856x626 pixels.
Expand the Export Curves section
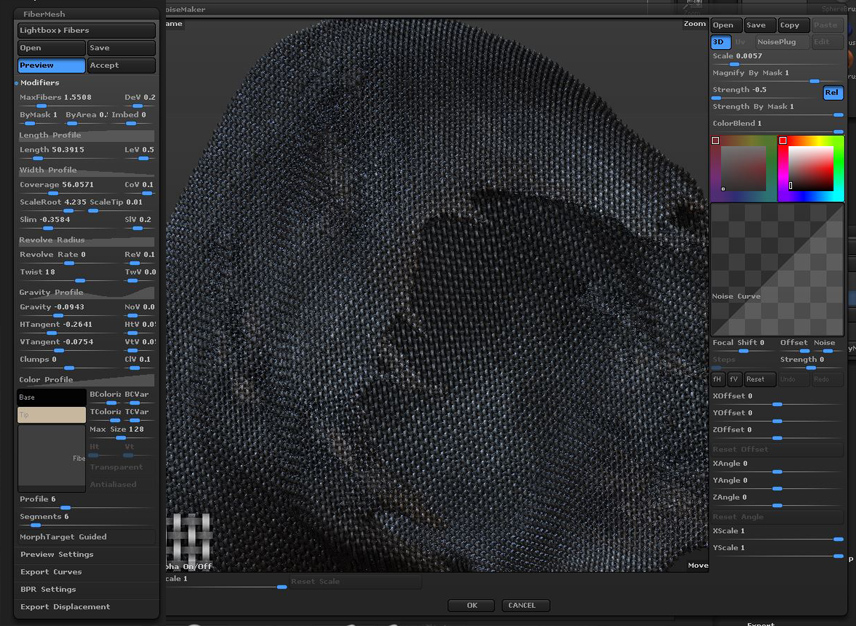(x=51, y=572)
